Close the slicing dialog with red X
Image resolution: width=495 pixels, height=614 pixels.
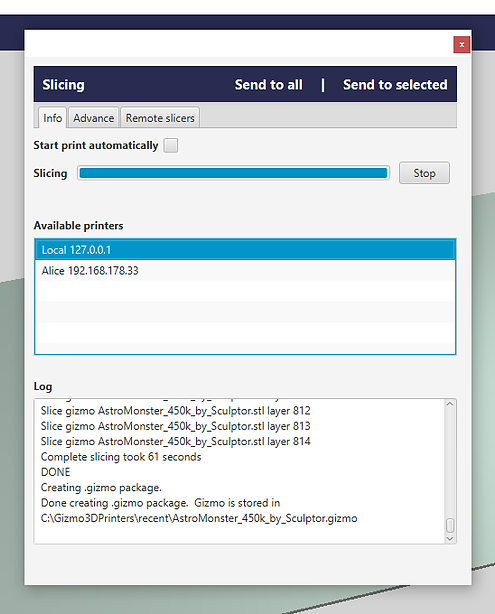pos(462,45)
